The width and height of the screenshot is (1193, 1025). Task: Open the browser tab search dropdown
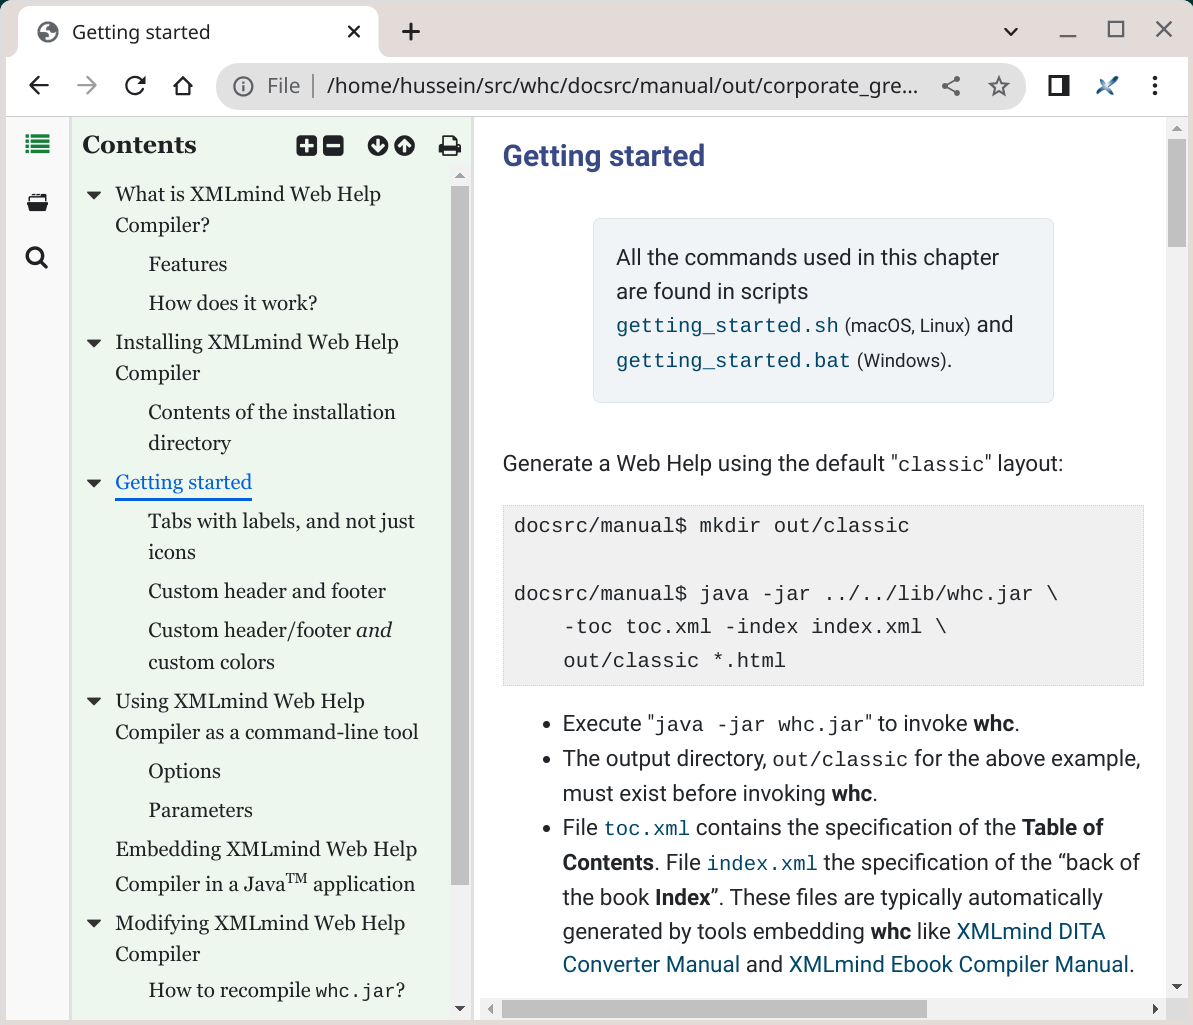click(1011, 32)
